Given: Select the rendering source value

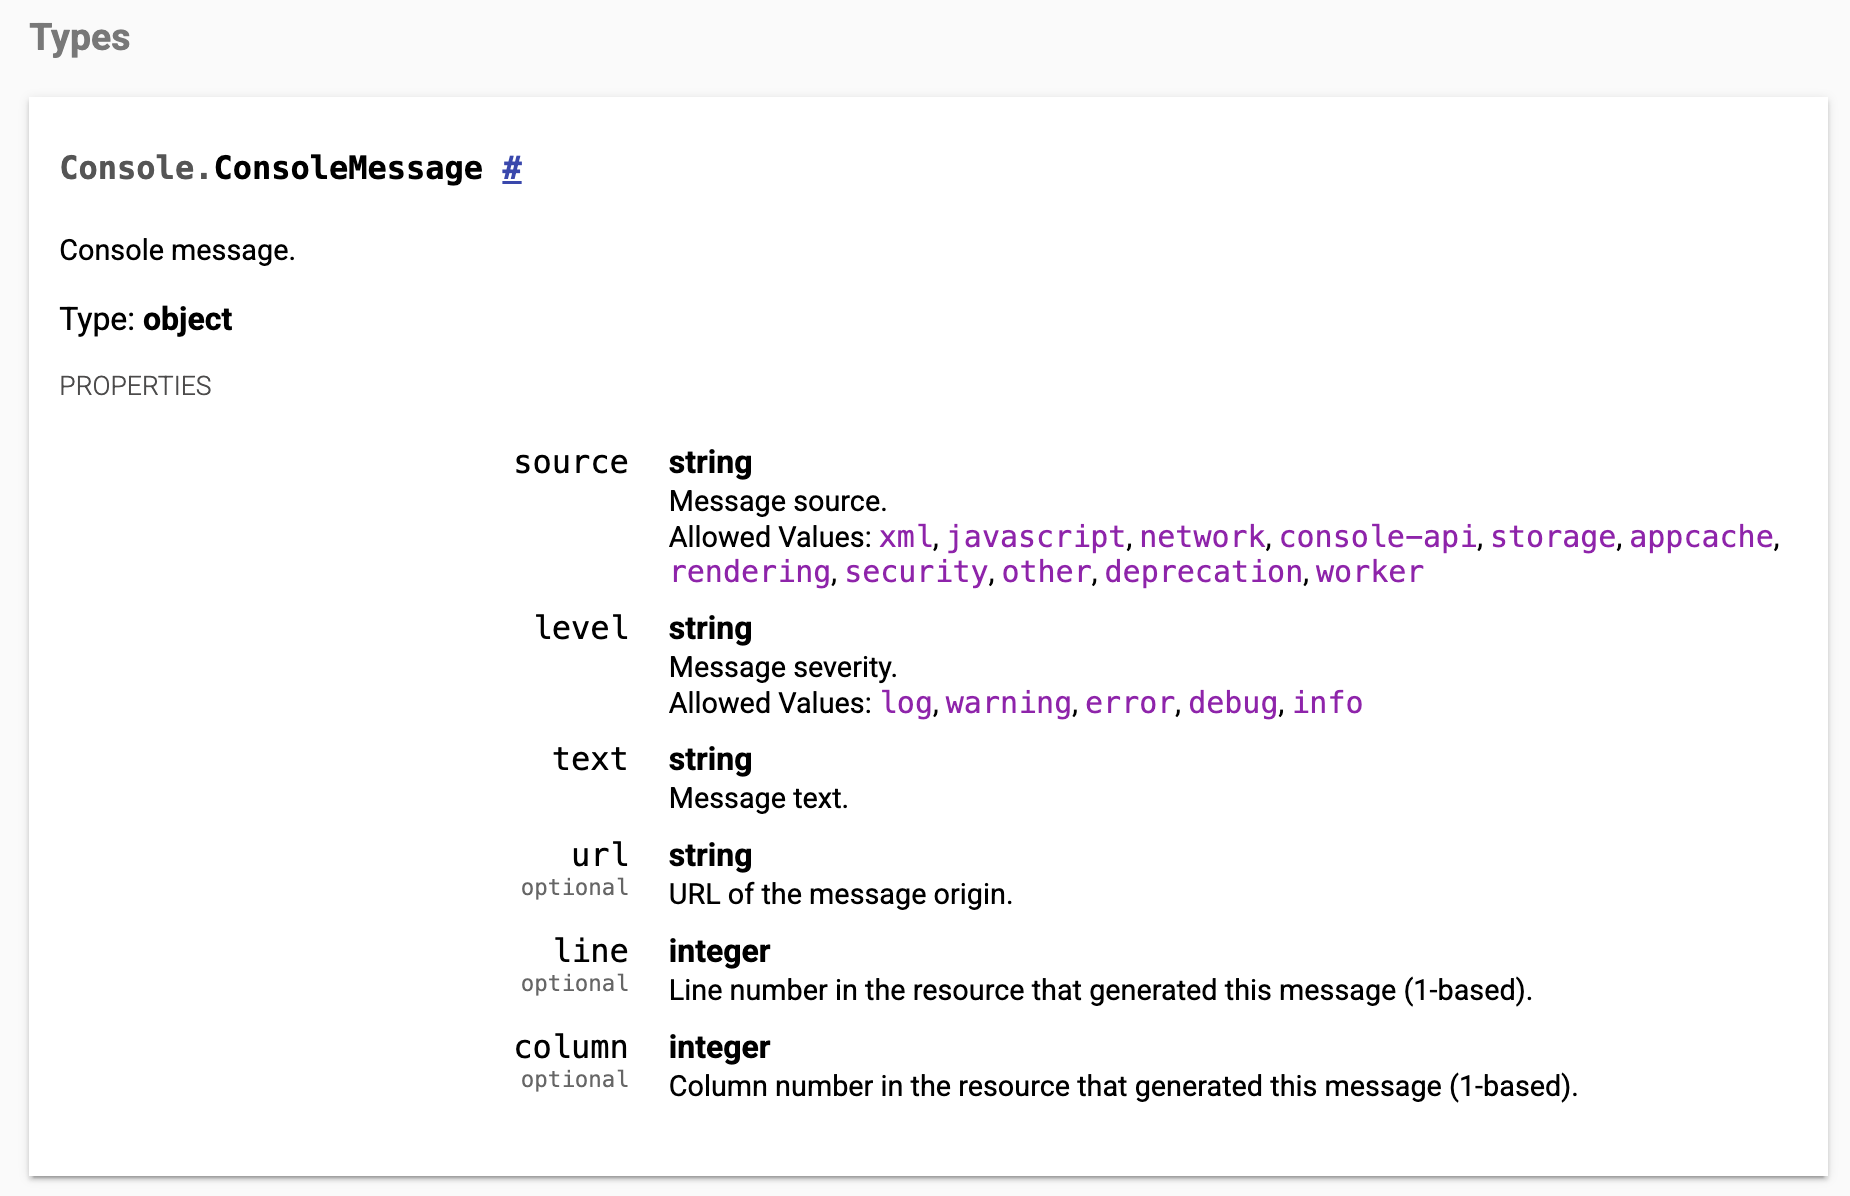Looking at the screenshot, I should pyautogui.click(x=750, y=572).
